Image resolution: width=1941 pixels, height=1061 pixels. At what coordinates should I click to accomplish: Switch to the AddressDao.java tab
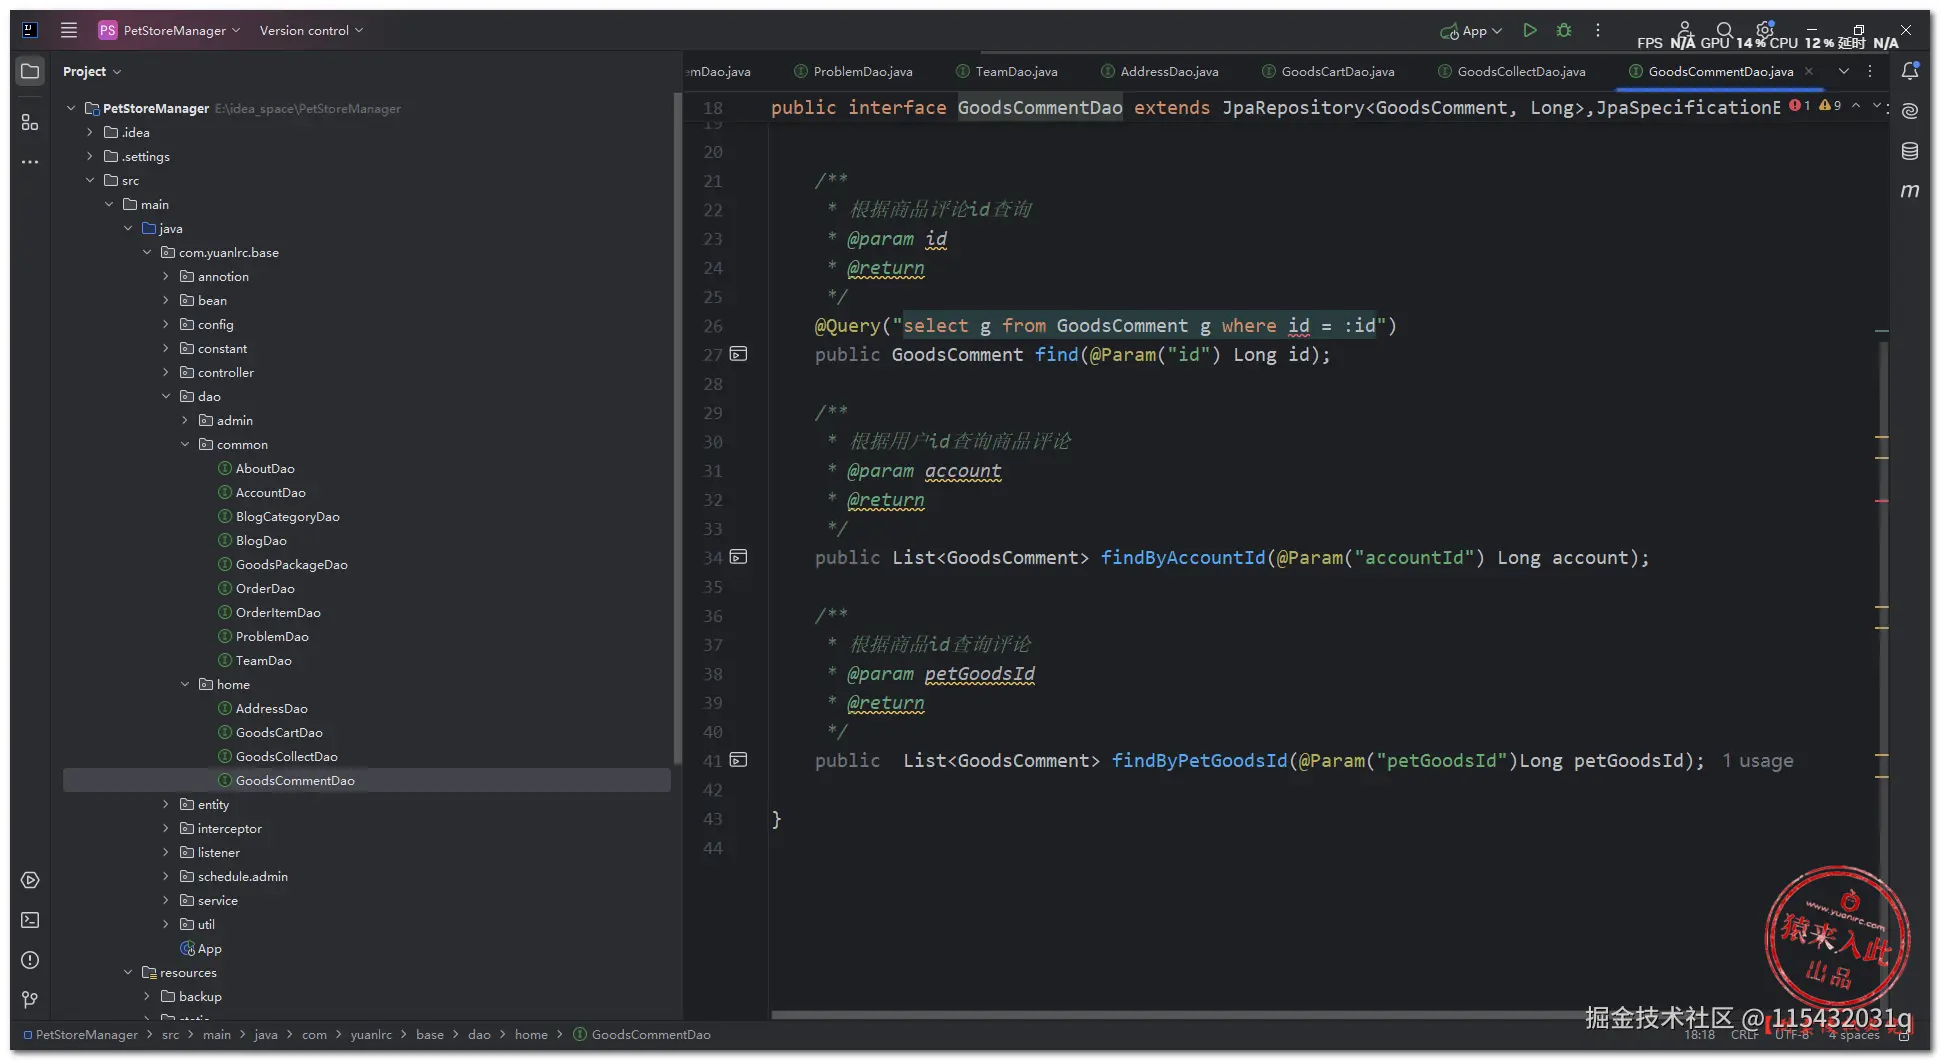click(x=1160, y=71)
